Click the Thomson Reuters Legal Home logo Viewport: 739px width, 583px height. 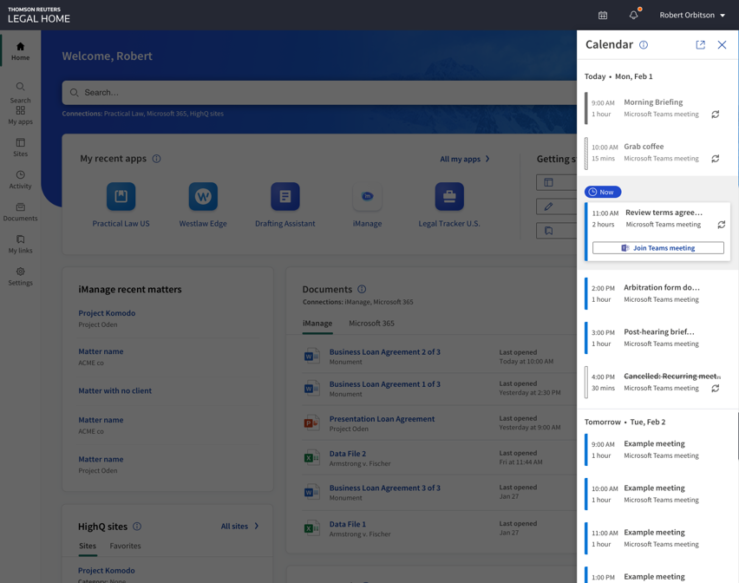(39, 16)
